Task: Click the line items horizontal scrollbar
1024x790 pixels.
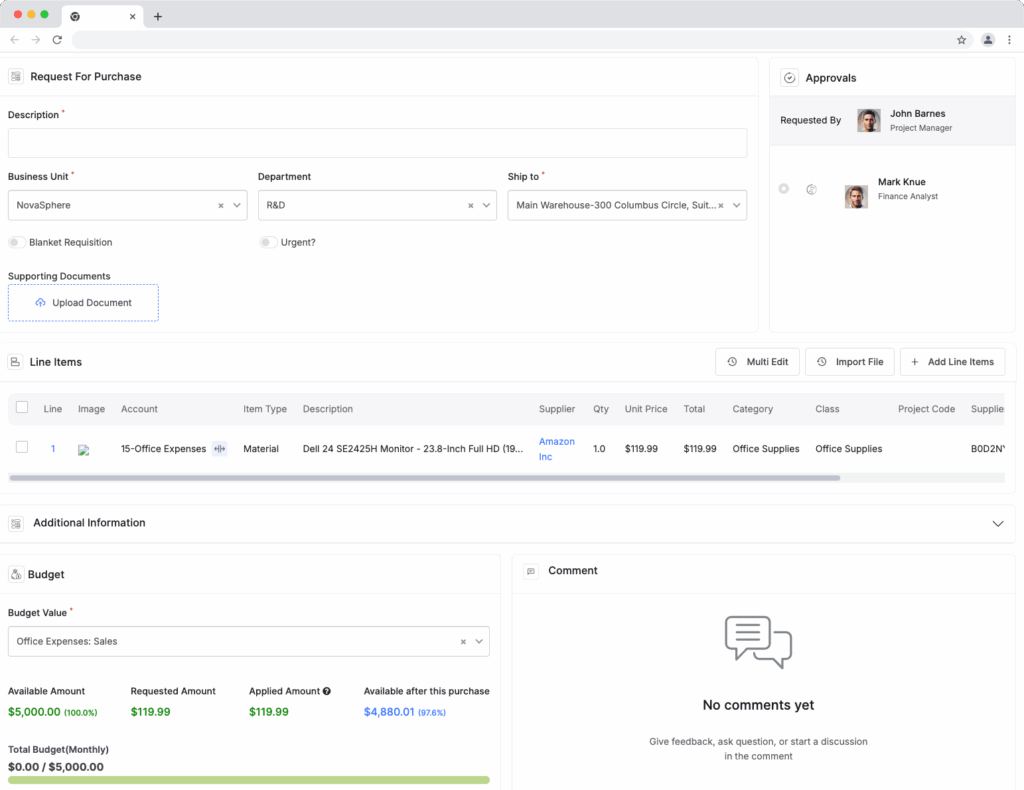Action: (424, 478)
